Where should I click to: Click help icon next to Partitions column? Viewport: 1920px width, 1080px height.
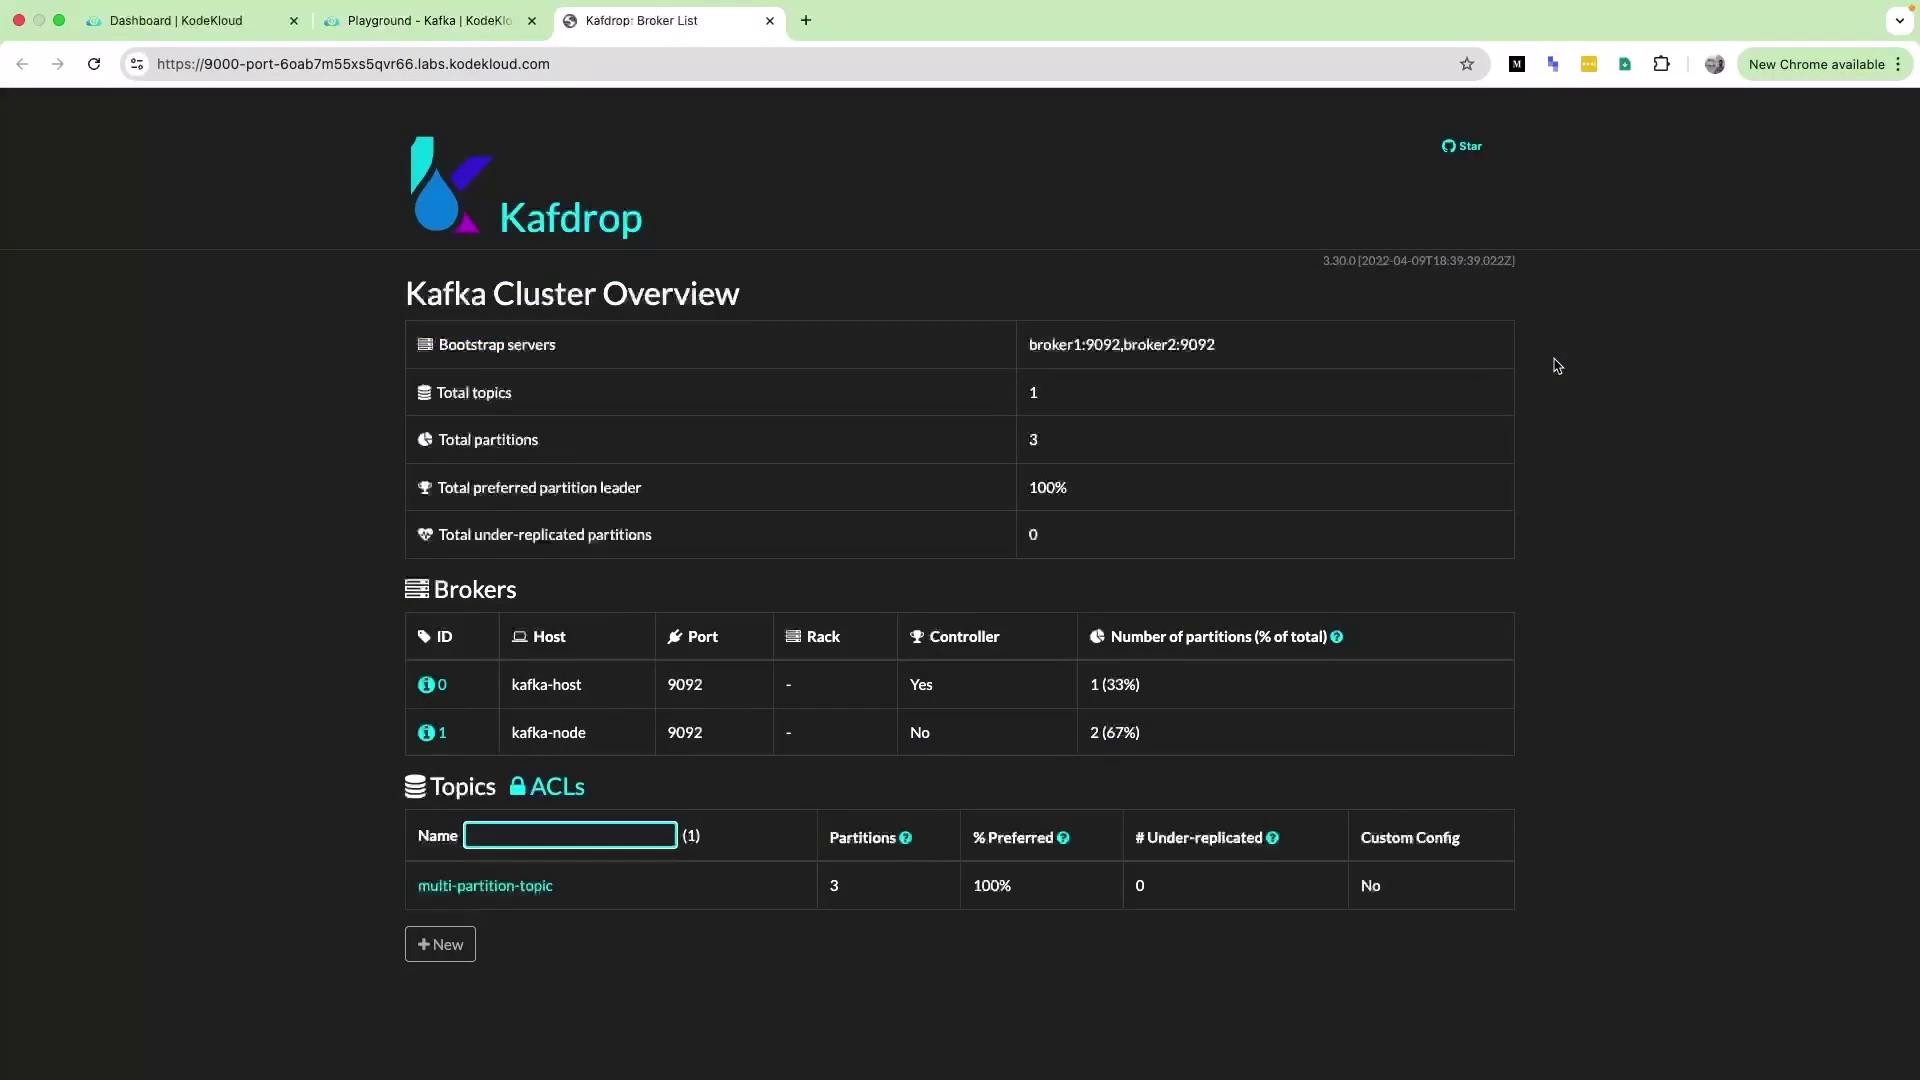click(905, 838)
